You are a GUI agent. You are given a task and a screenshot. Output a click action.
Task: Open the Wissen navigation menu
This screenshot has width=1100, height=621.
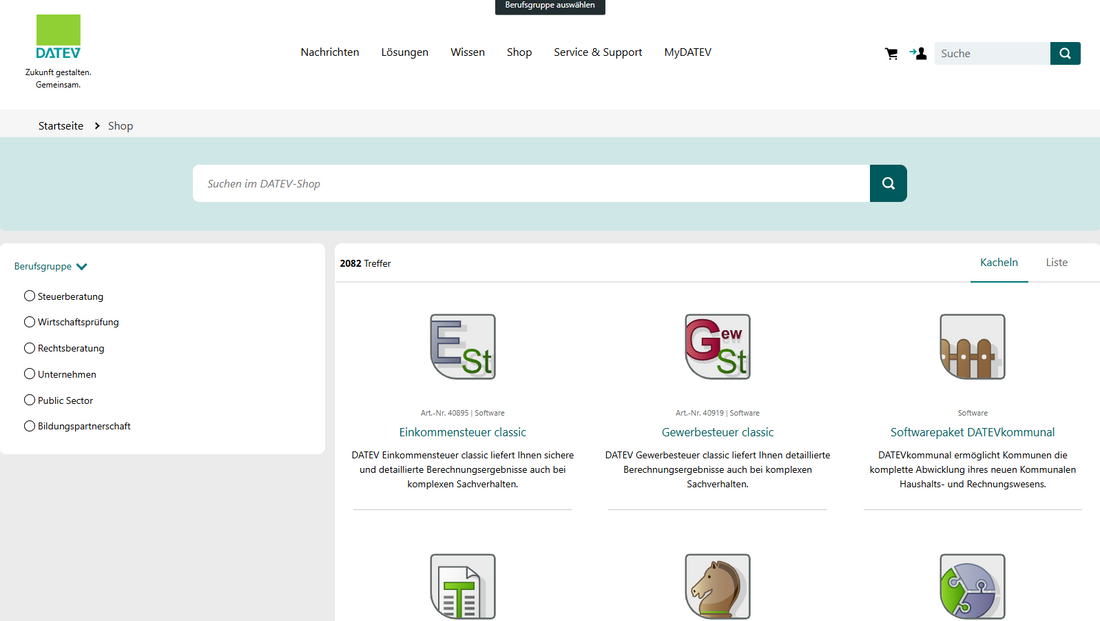coord(467,52)
